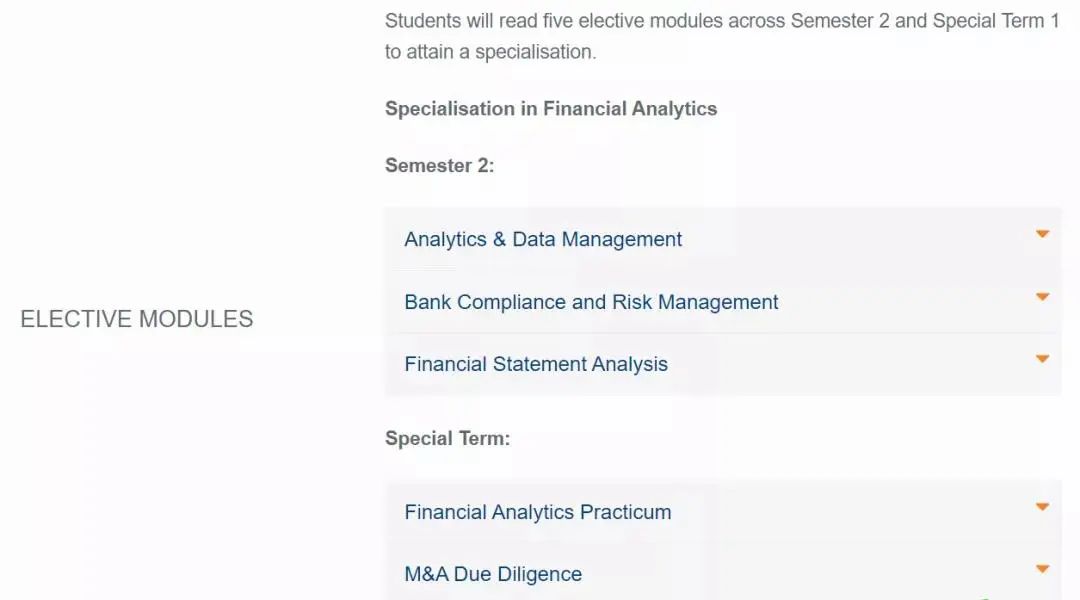Select Bank Compliance and Risk Management title

(591, 302)
